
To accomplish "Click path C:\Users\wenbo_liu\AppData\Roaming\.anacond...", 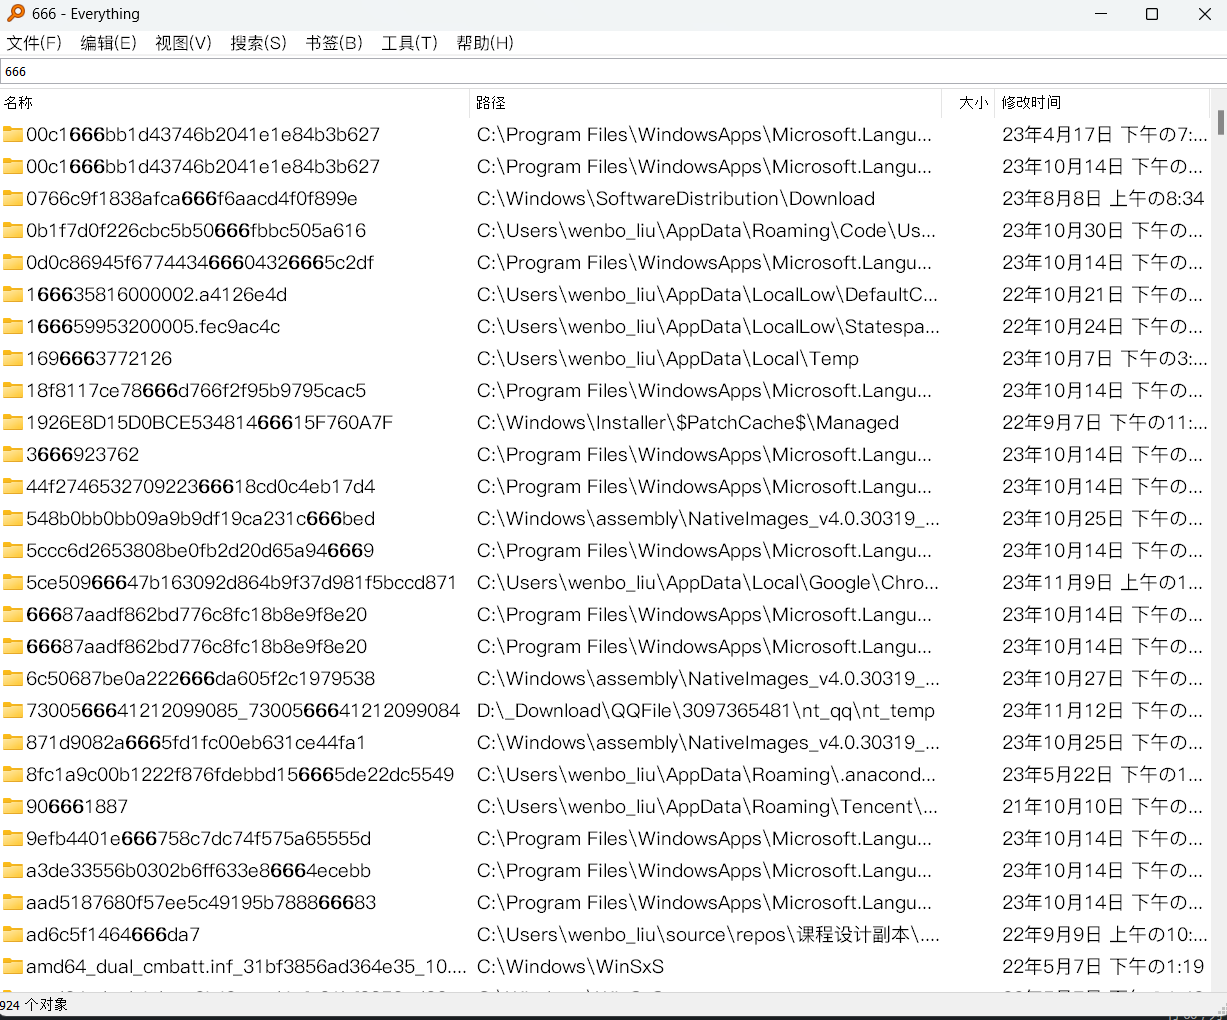I will (x=706, y=775).
